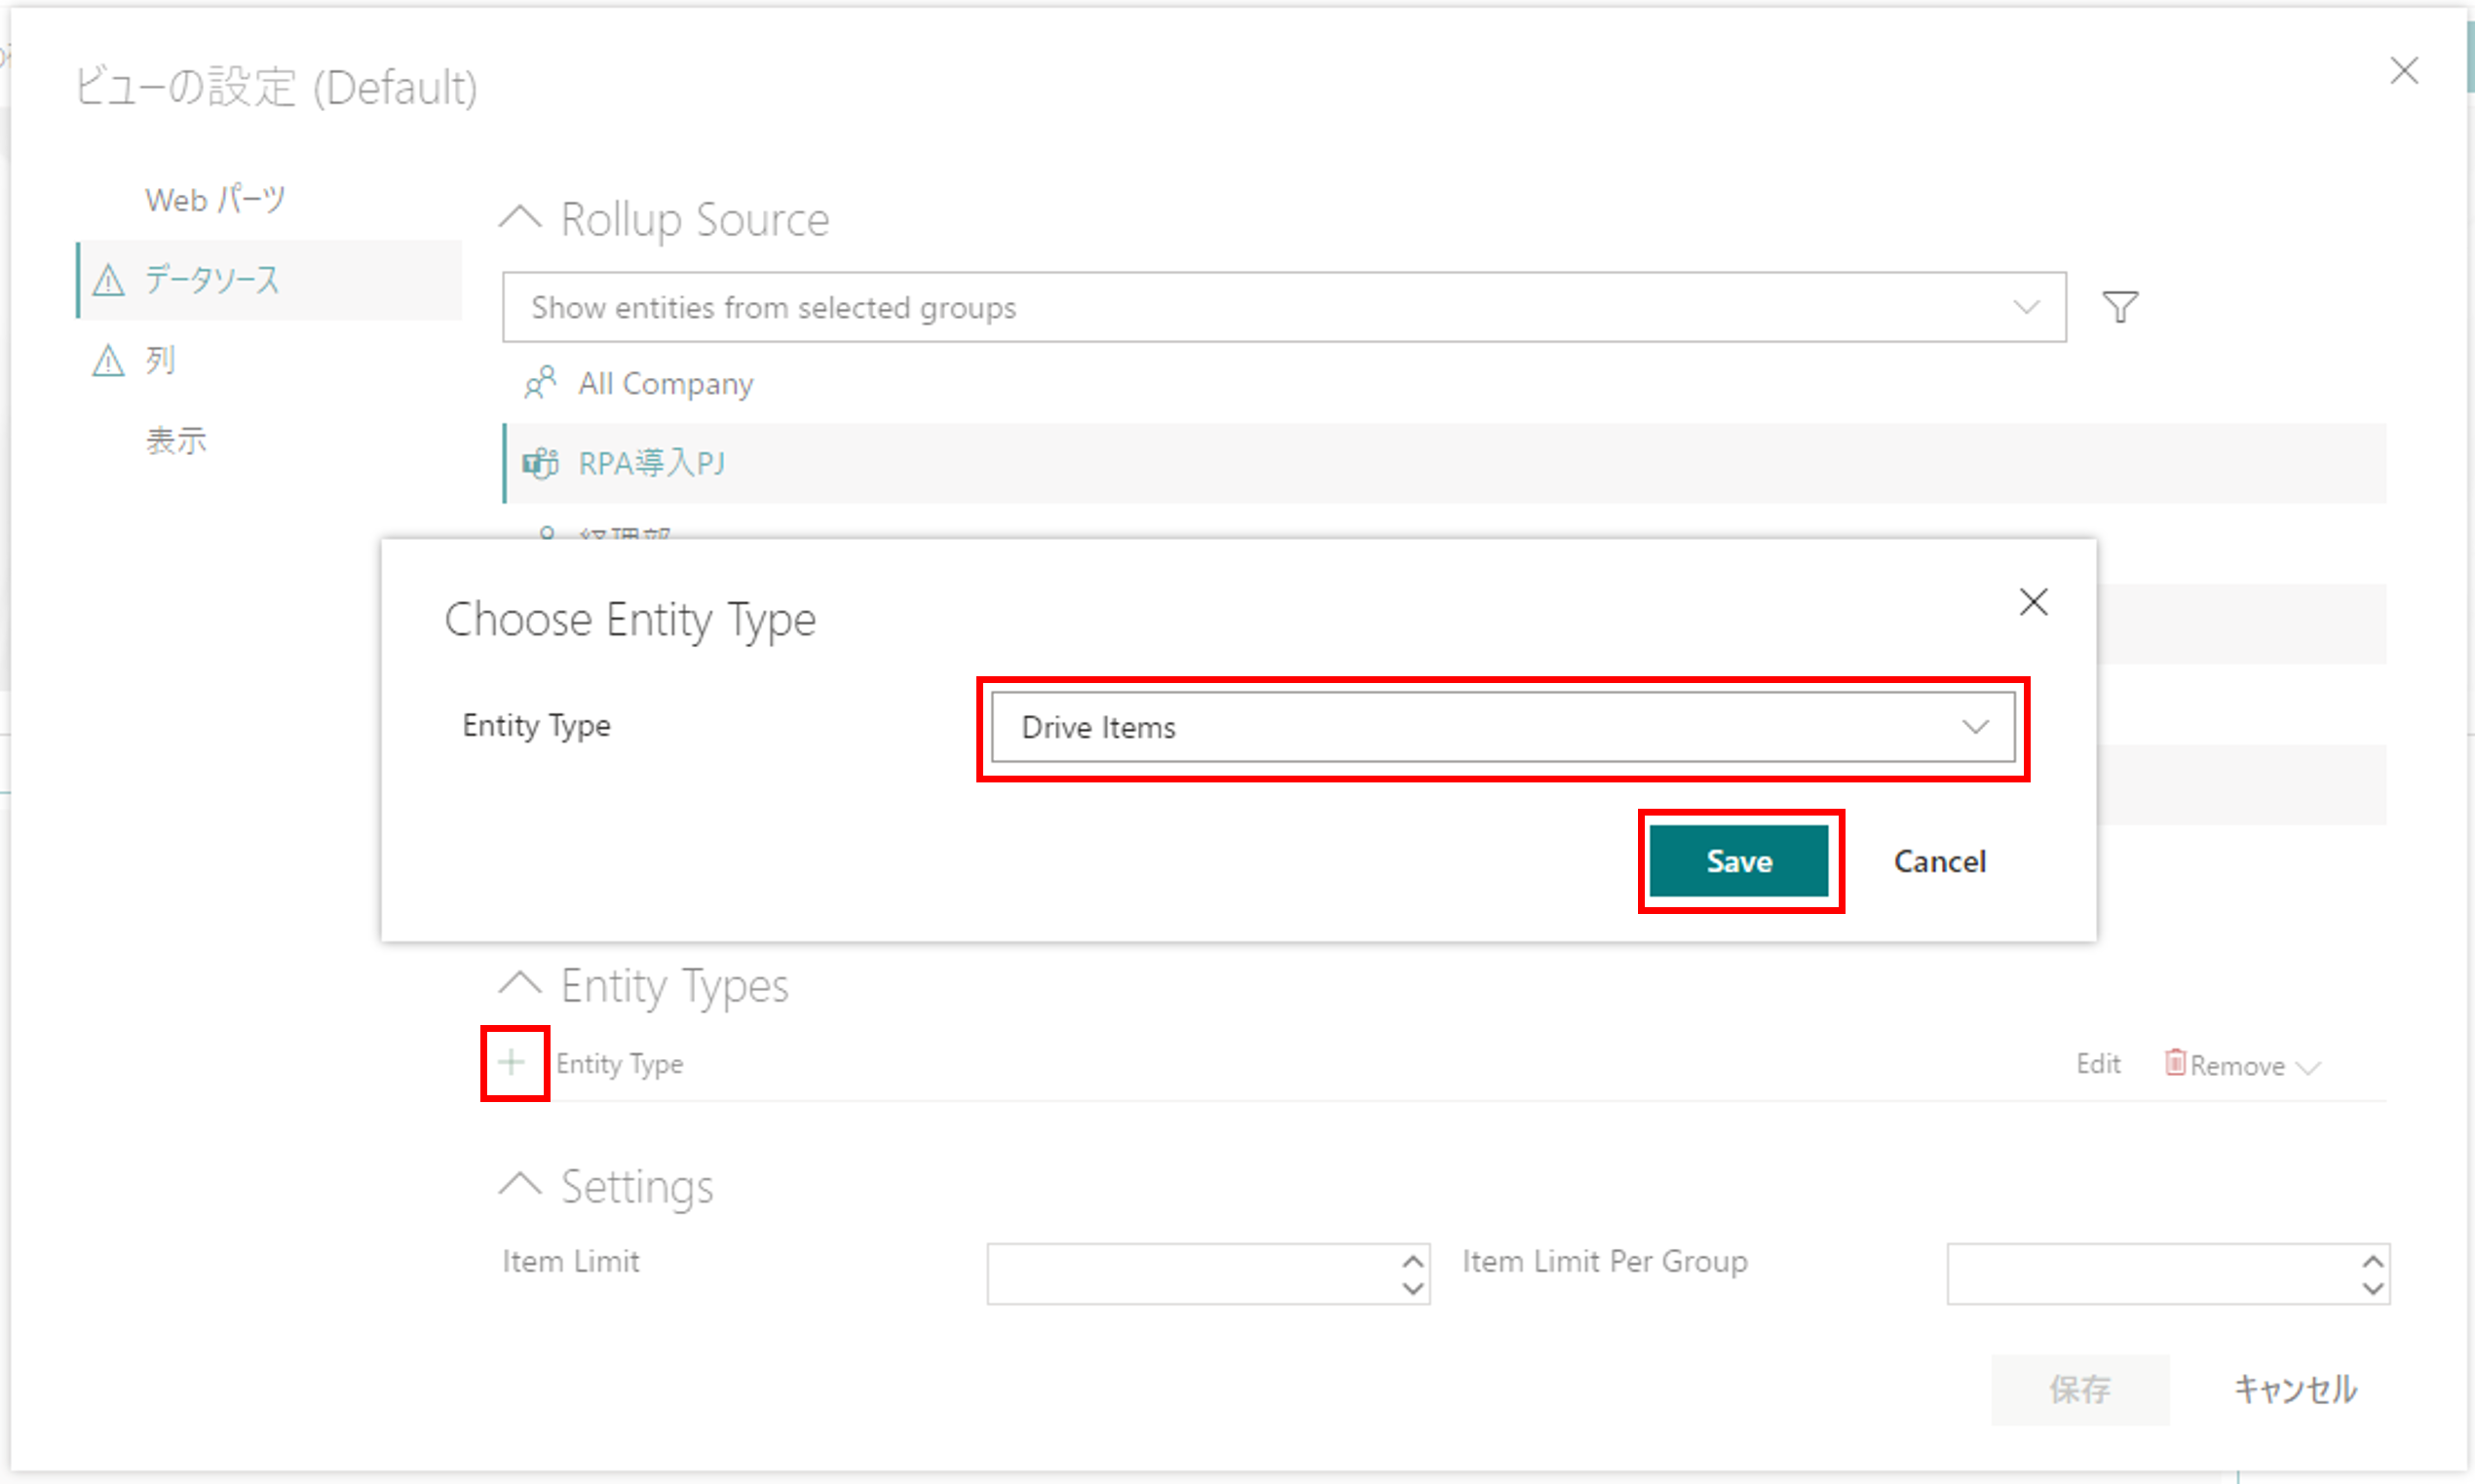Viewport: 2475px width, 1484px height.
Task: Click the Edit link for Entity Type
Action: pos(2097,1064)
